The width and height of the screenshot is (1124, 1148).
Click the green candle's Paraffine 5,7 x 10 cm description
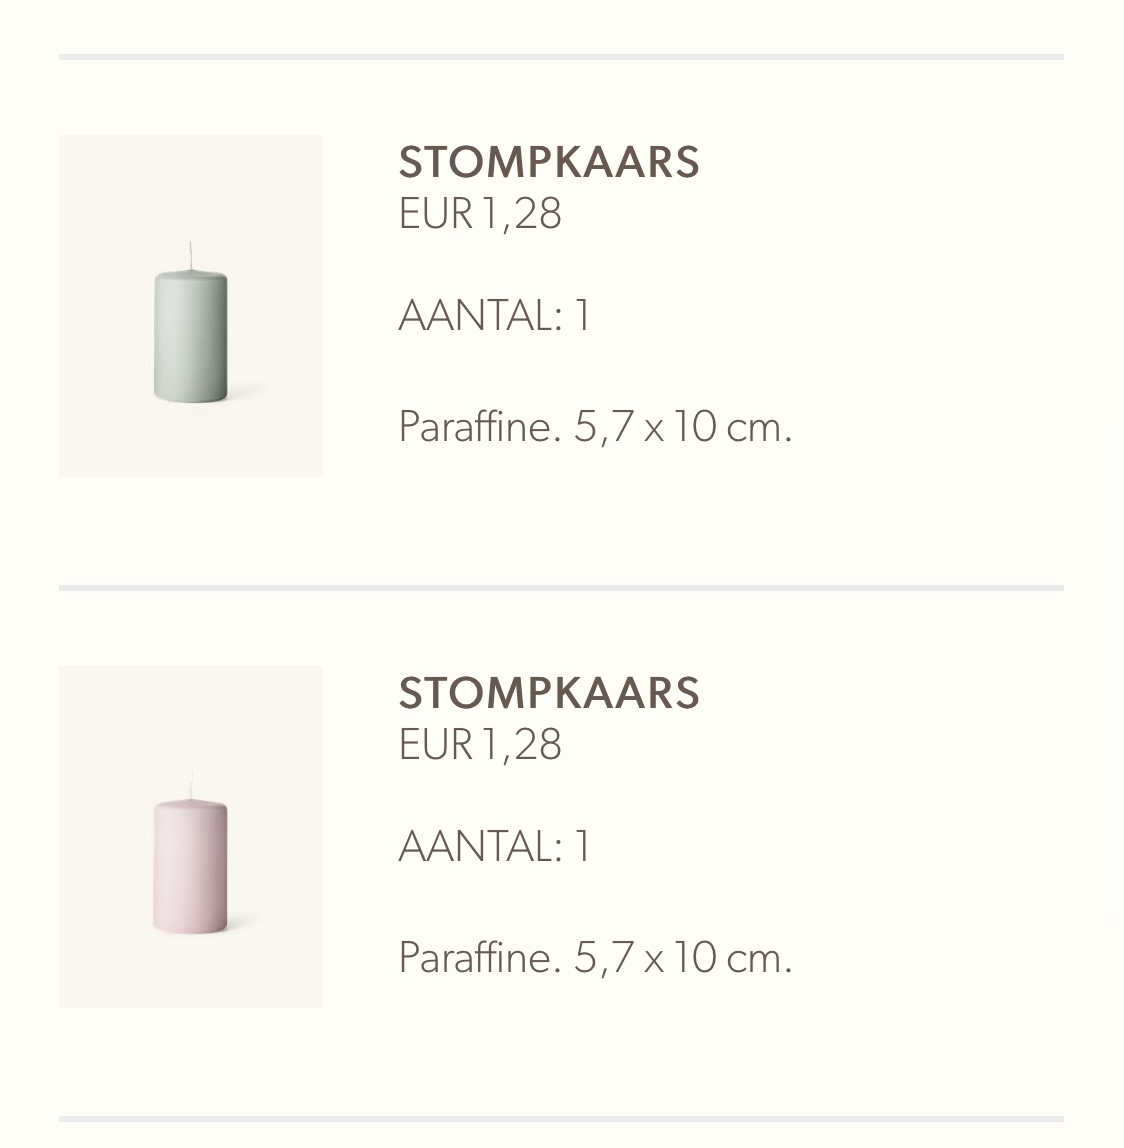coord(595,426)
